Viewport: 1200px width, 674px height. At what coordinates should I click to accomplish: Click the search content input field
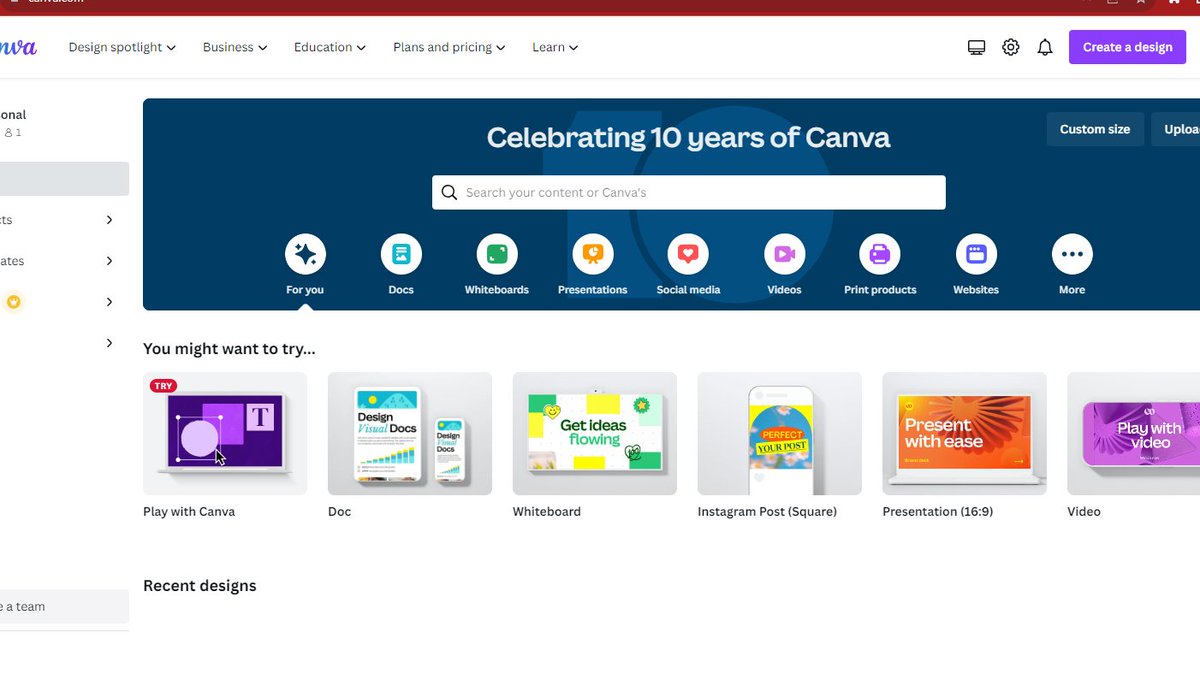click(688, 192)
